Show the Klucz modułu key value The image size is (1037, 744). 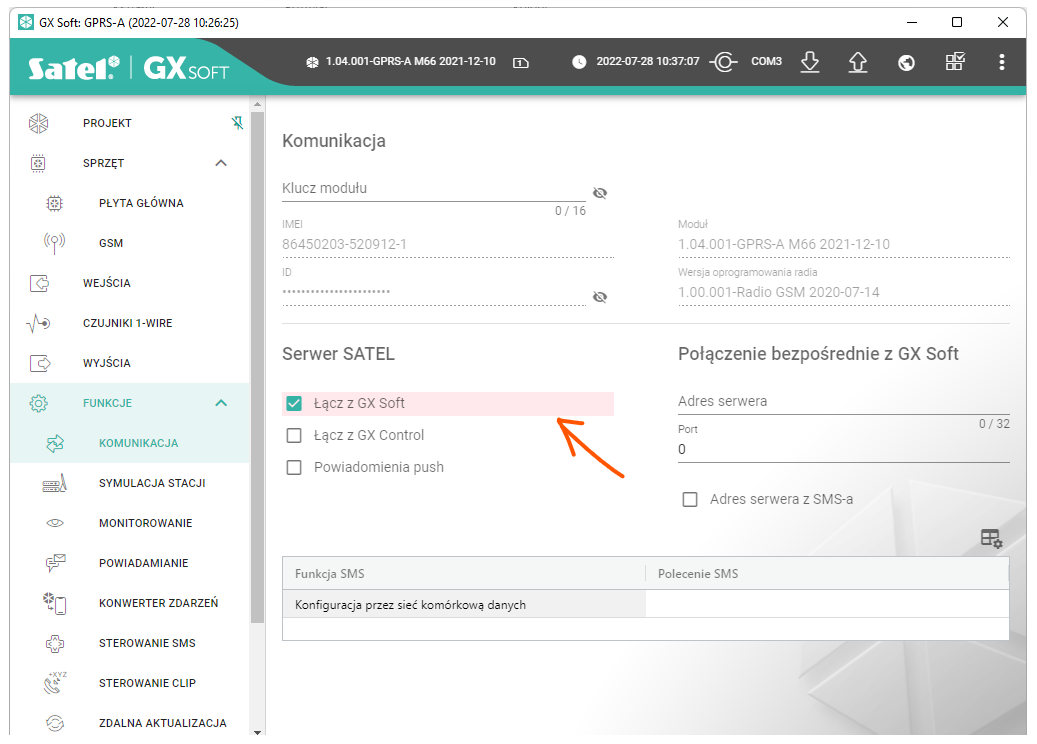pyautogui.click(x=600, y=192)
